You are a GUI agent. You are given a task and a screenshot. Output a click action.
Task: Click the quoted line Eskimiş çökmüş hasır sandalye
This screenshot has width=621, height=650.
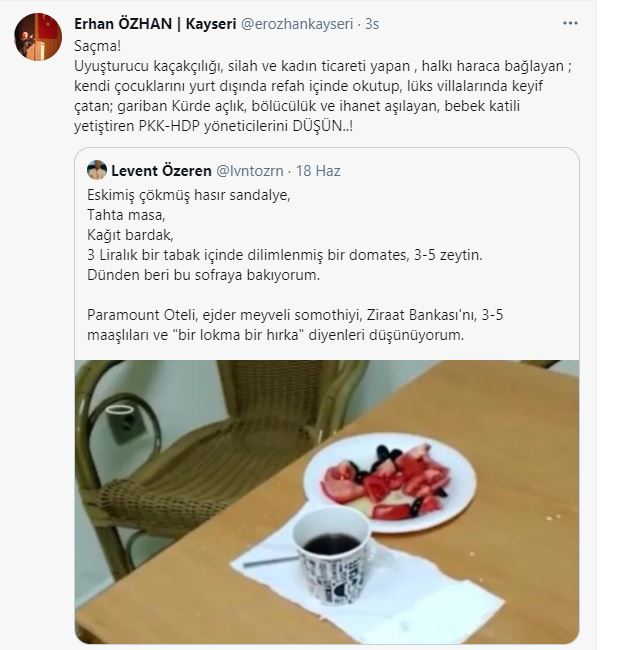pyautogui.click(x=189, y=195)
